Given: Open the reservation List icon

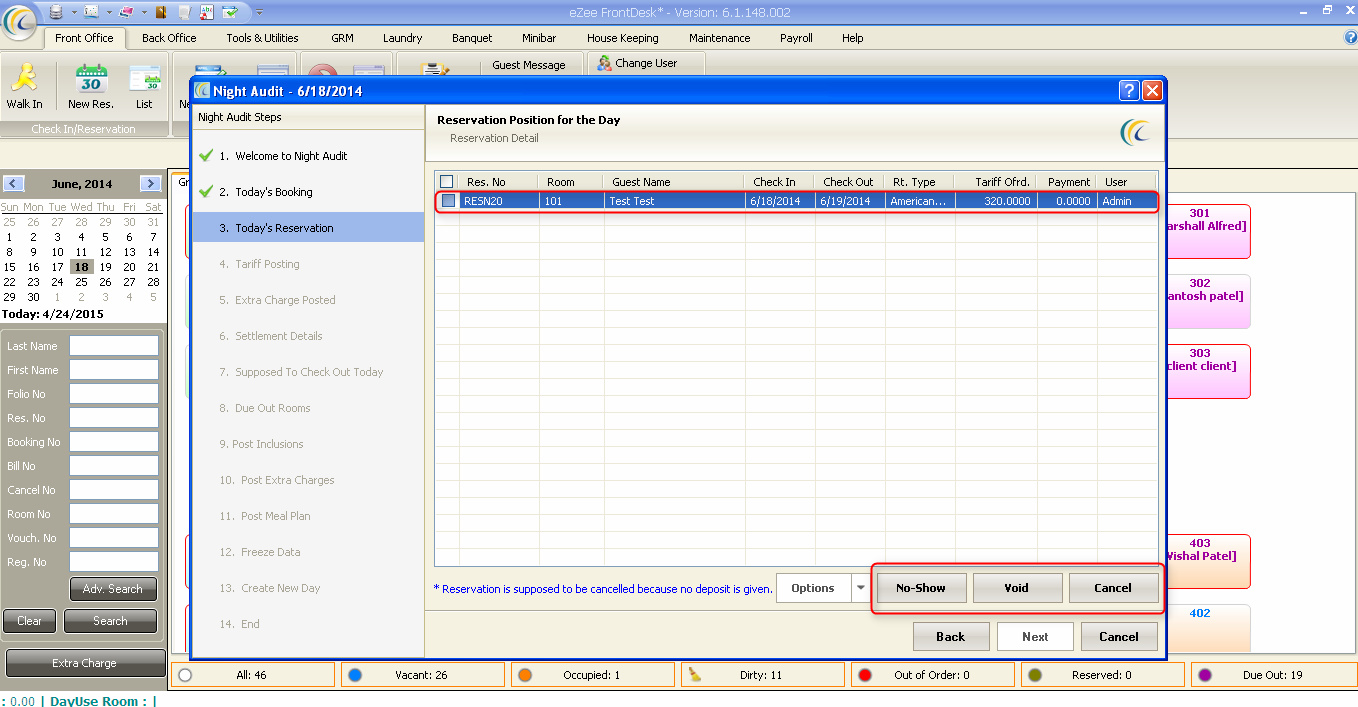Looking at the screenshot, I should click(145, 78).
